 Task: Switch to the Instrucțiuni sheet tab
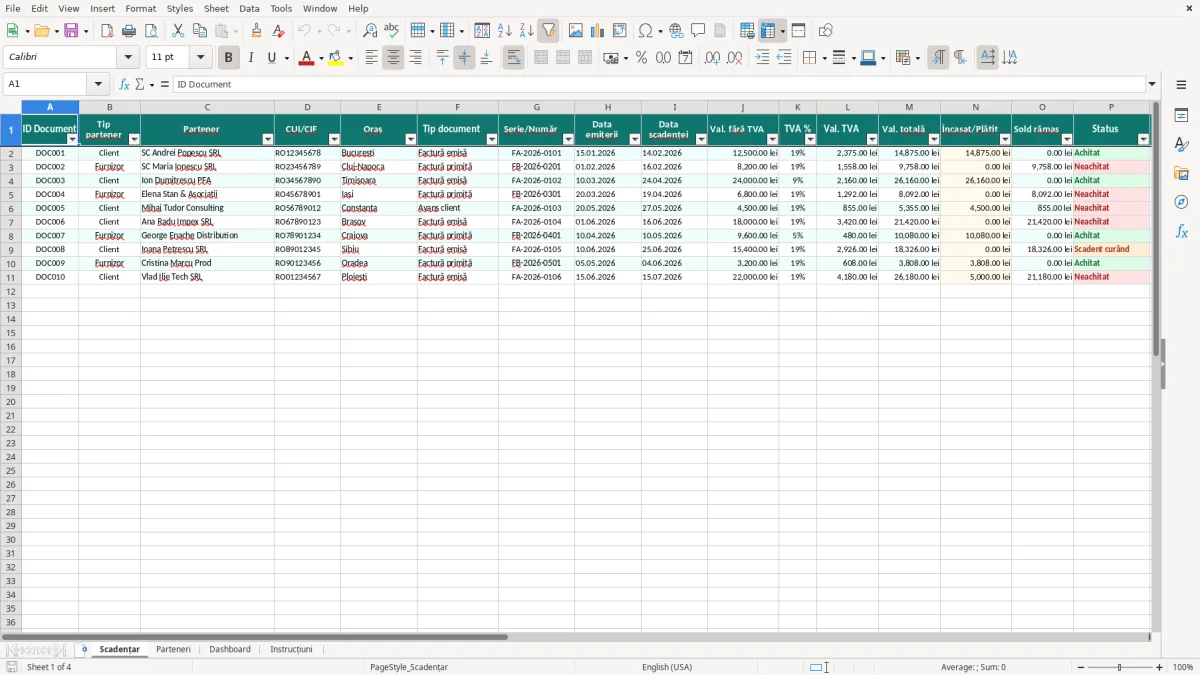291,649
